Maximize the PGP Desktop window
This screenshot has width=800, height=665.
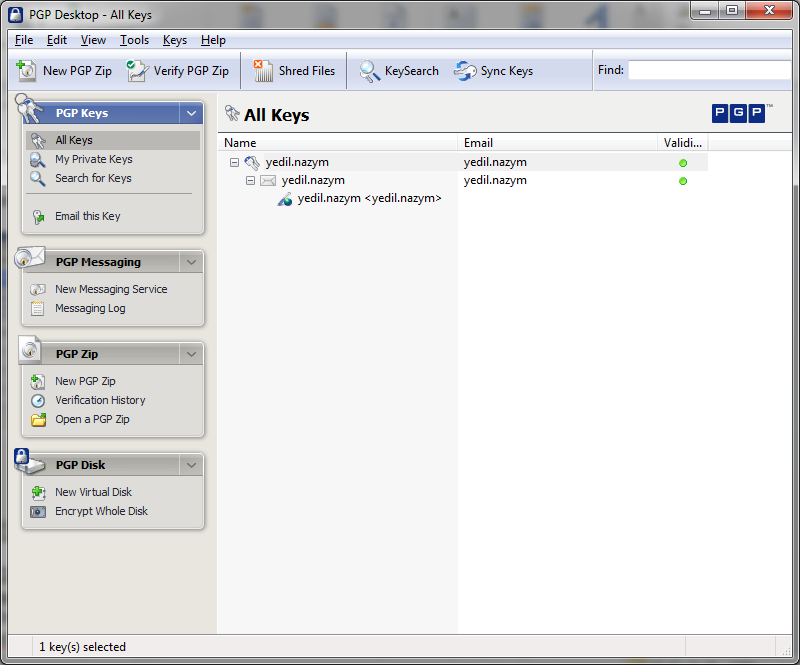[732, 10]
